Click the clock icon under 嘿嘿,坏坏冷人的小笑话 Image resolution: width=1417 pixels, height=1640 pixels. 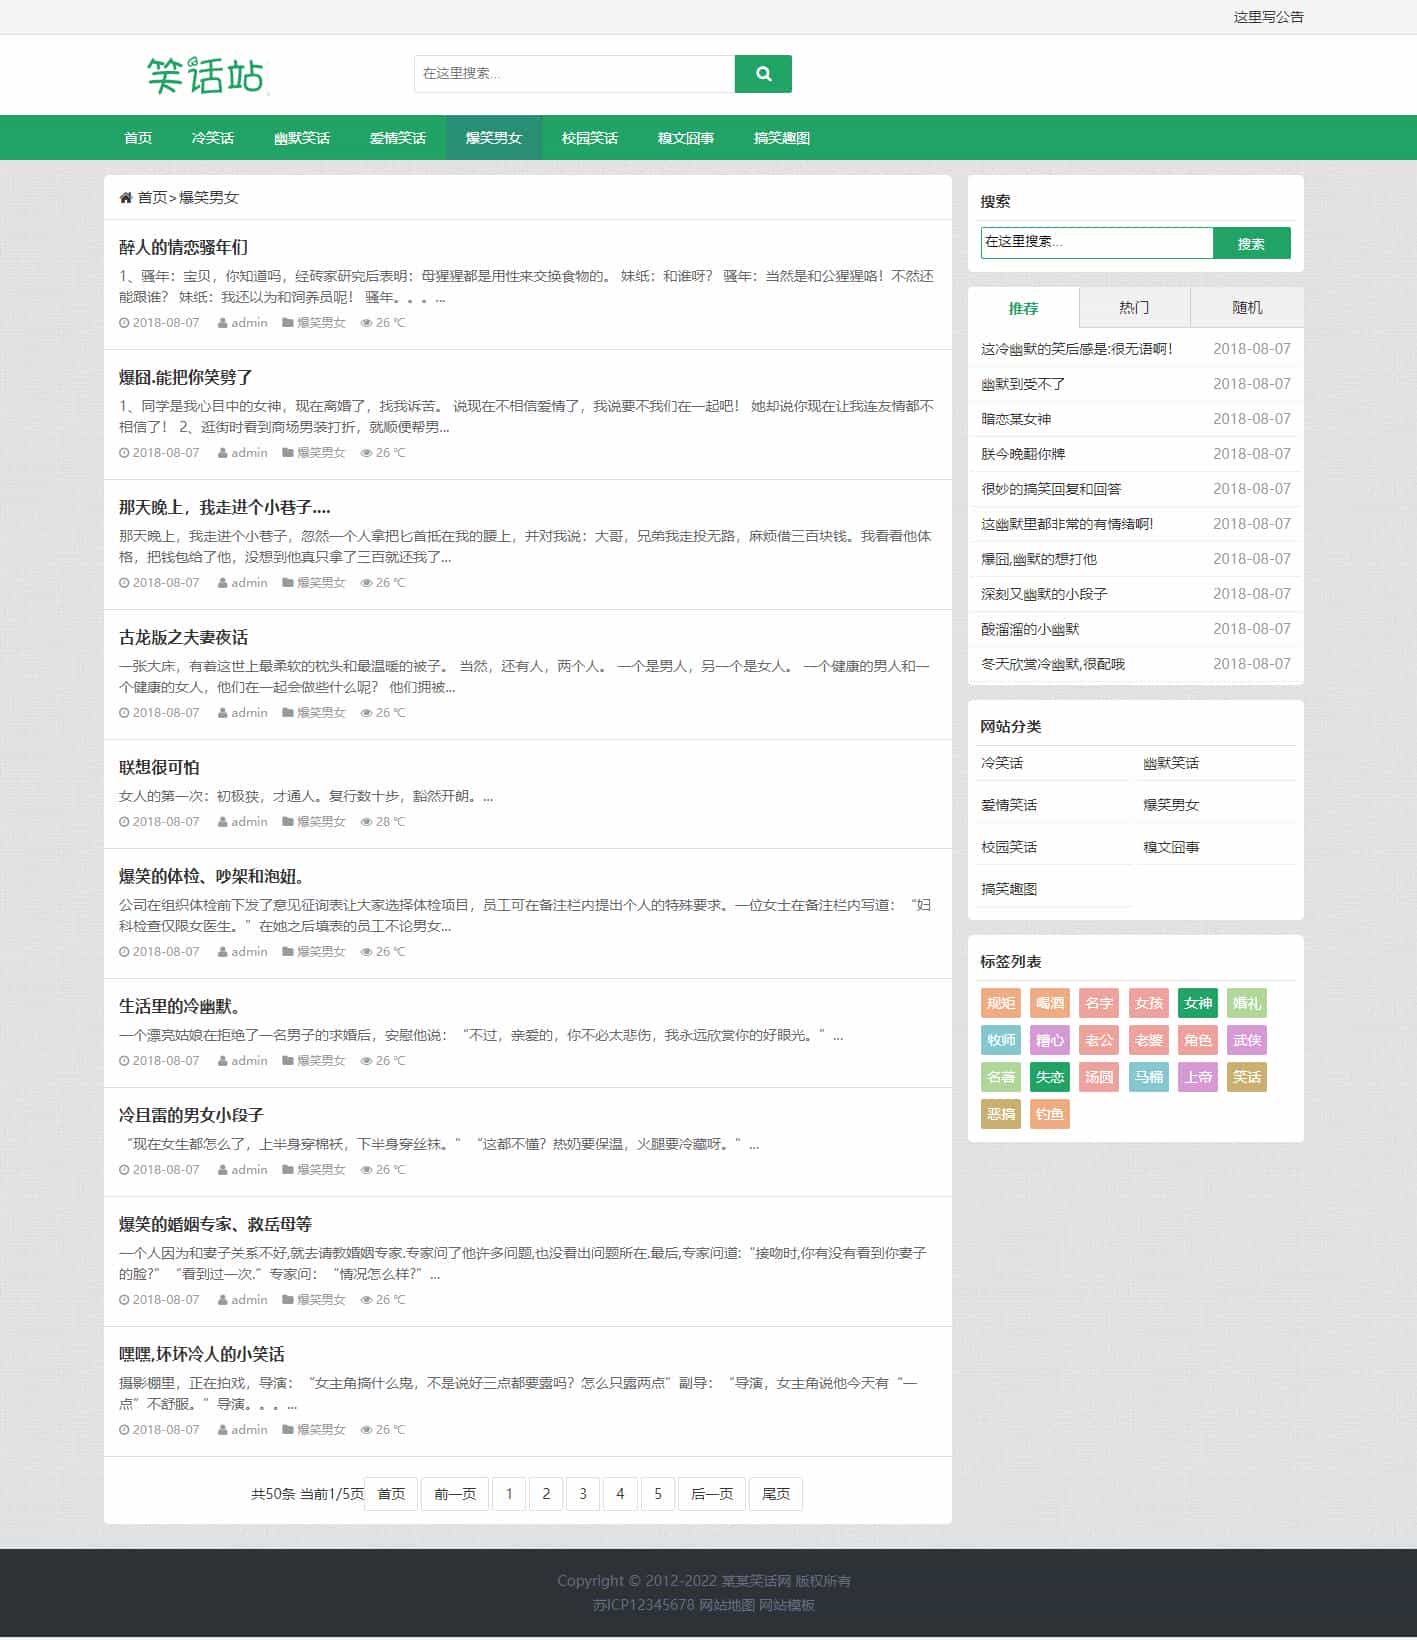coord(124,1430)
